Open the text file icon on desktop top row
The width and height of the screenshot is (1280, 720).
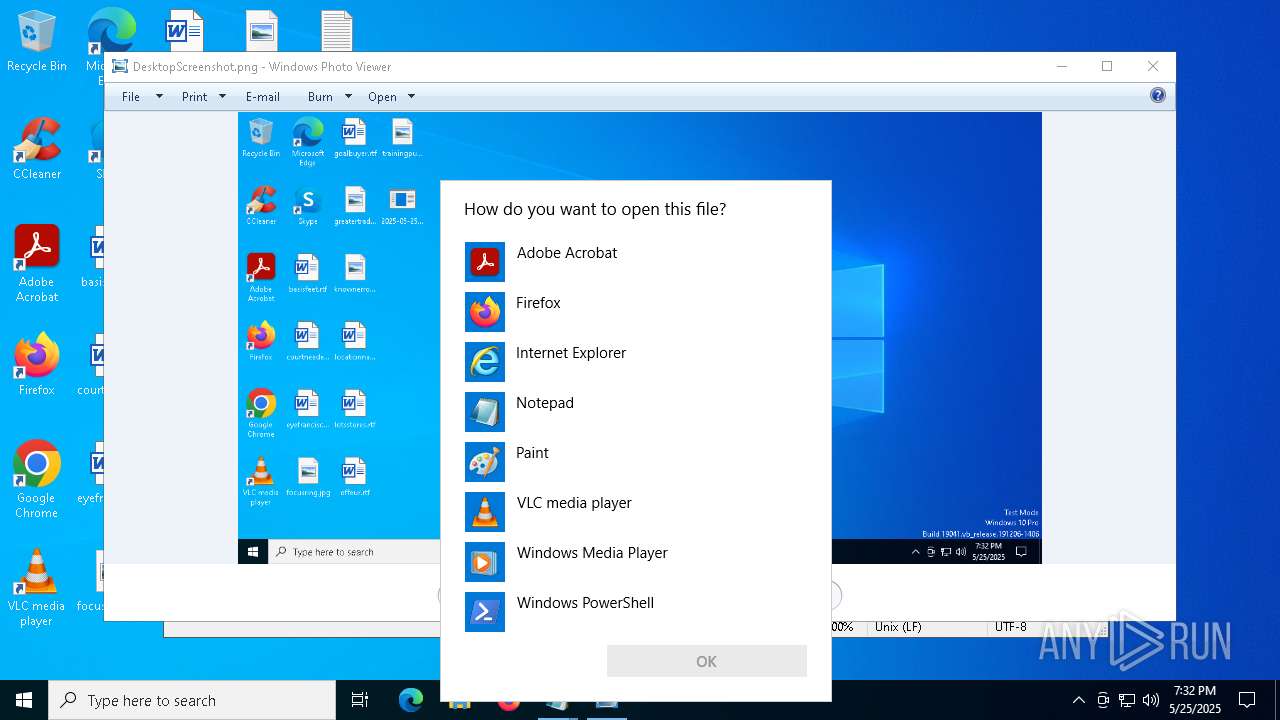337,30
